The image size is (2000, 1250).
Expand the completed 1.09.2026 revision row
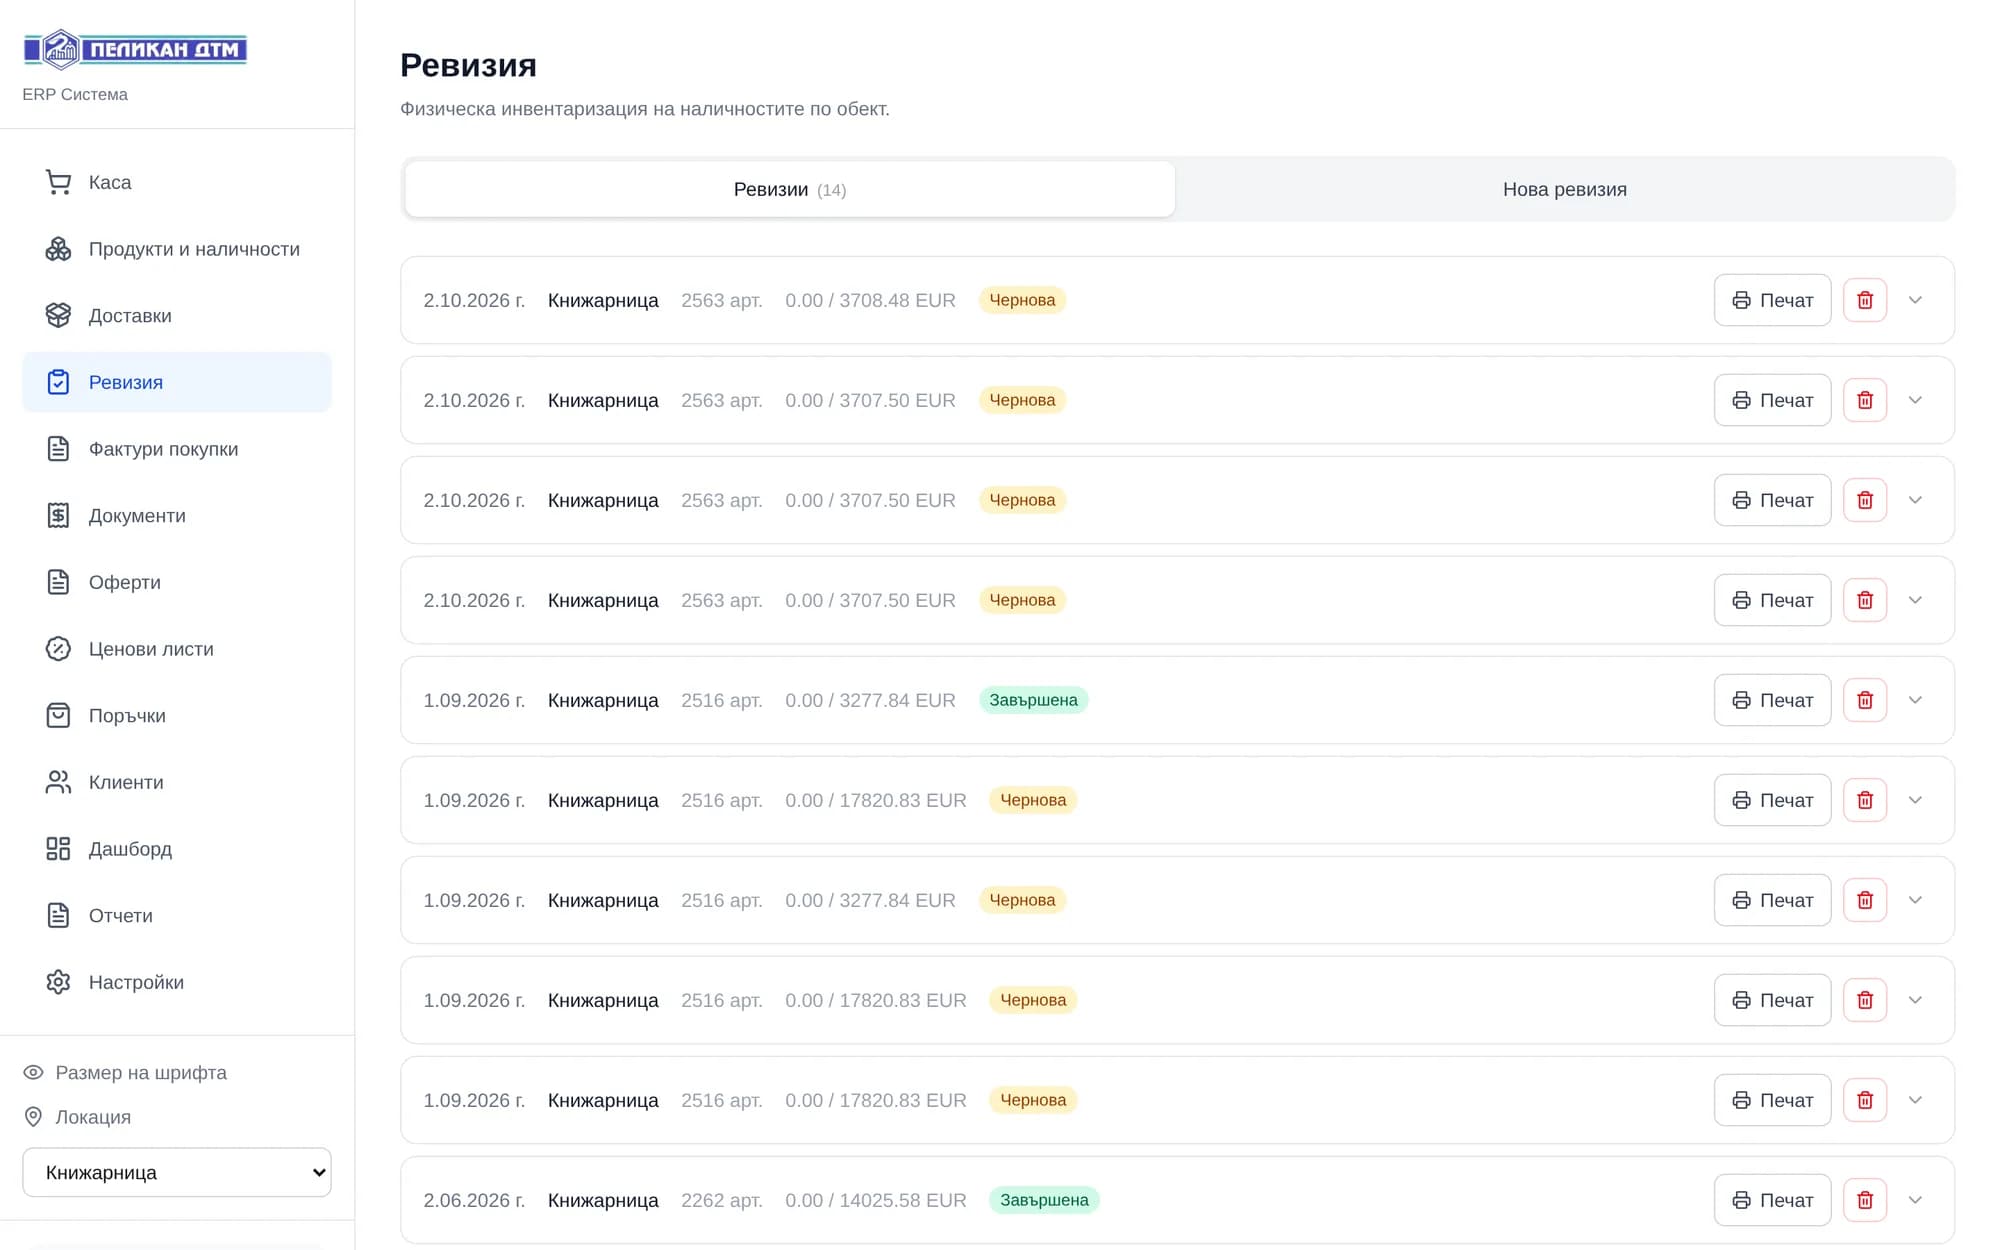tap(1915, 700)
